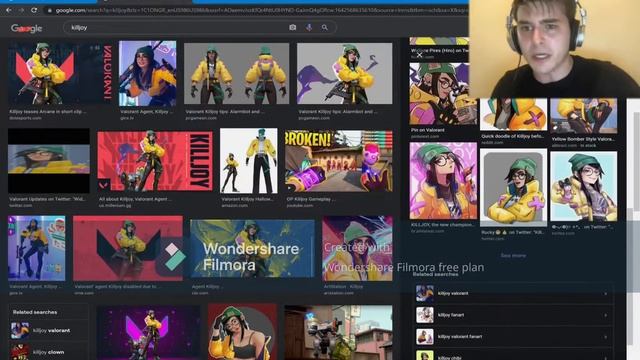
Task: Submit search with the magnifying glass icon
Action: pos(324,27)
